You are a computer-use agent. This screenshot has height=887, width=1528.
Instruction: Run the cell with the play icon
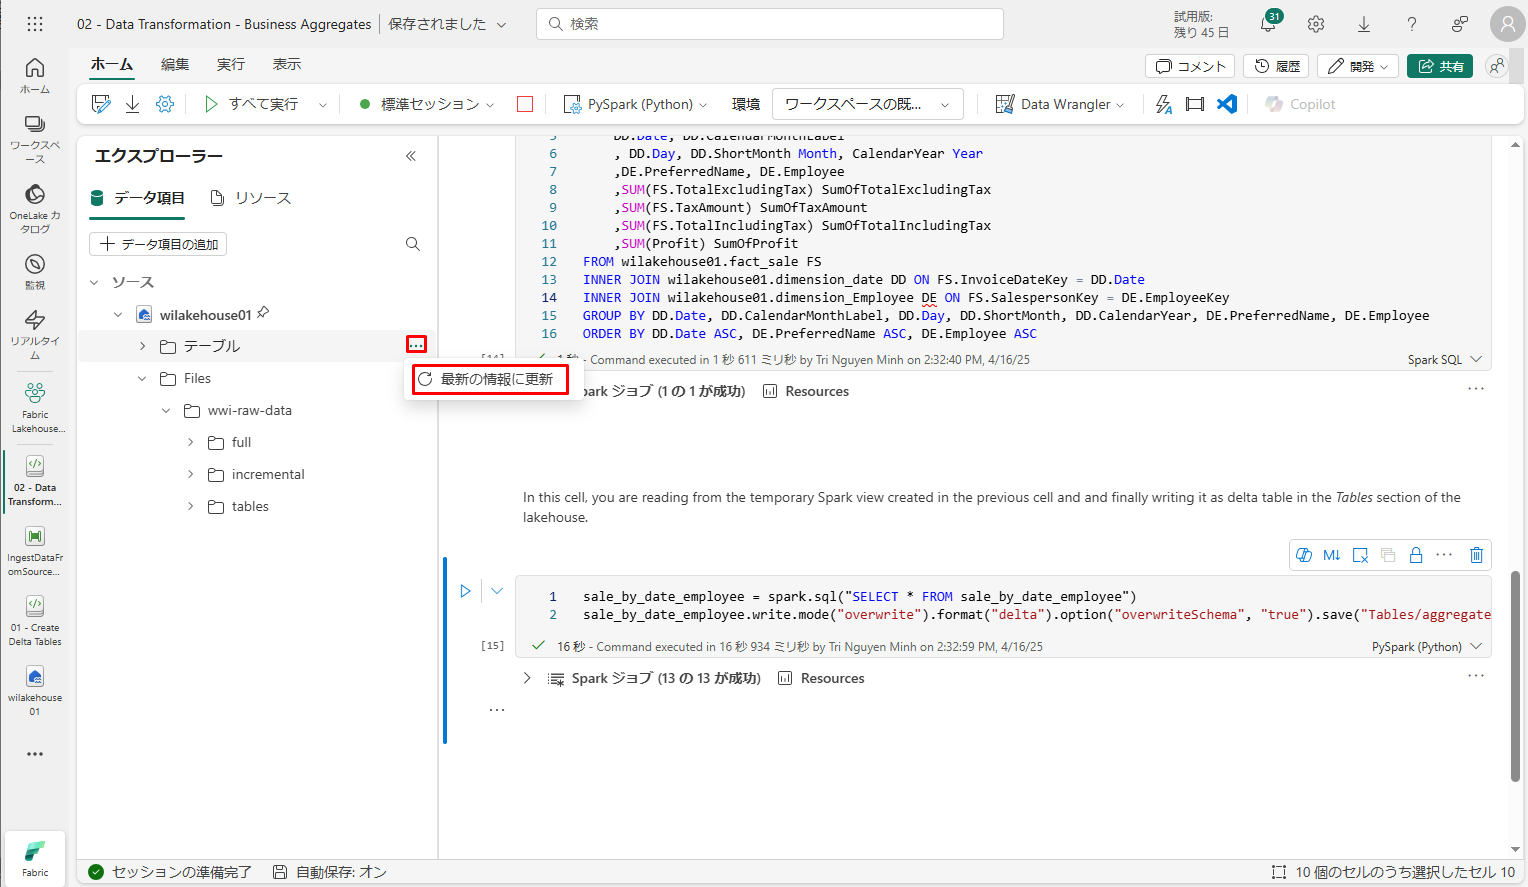coord(465,591)
